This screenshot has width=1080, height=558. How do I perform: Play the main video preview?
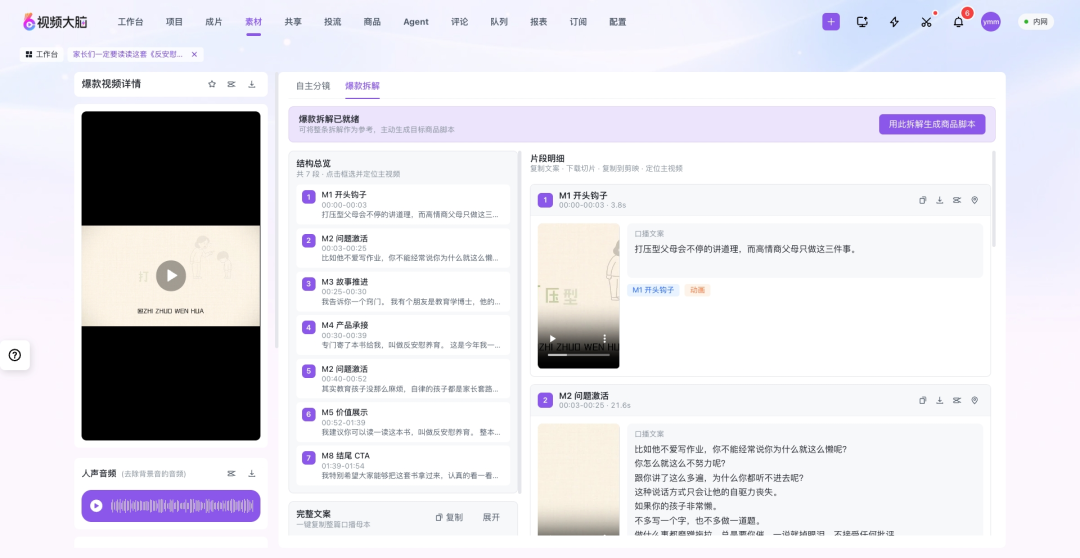tap(171, 276)
